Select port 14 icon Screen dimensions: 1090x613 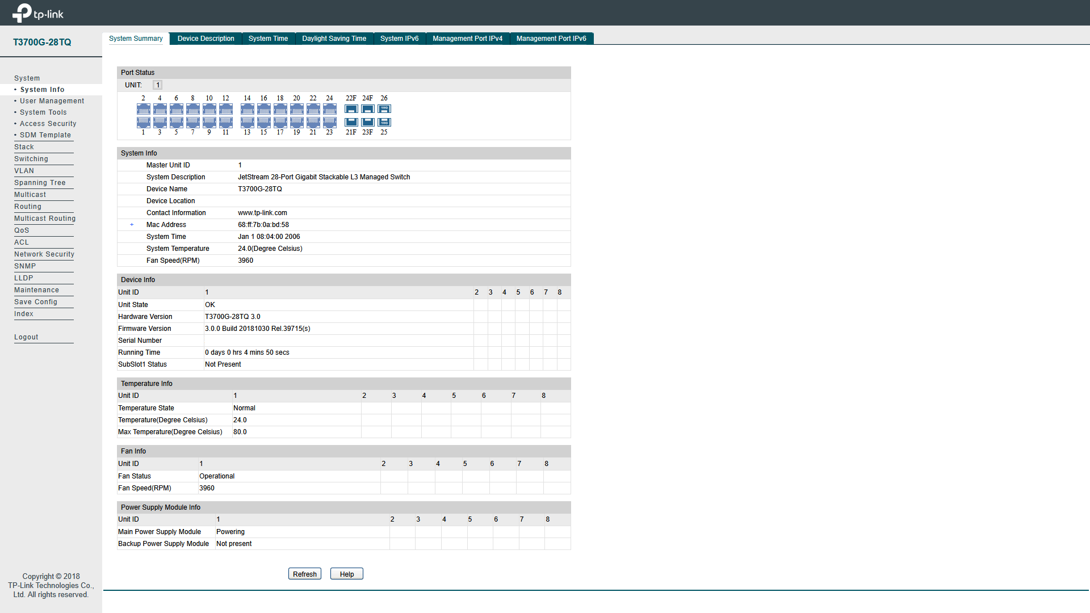pos(247,109)
